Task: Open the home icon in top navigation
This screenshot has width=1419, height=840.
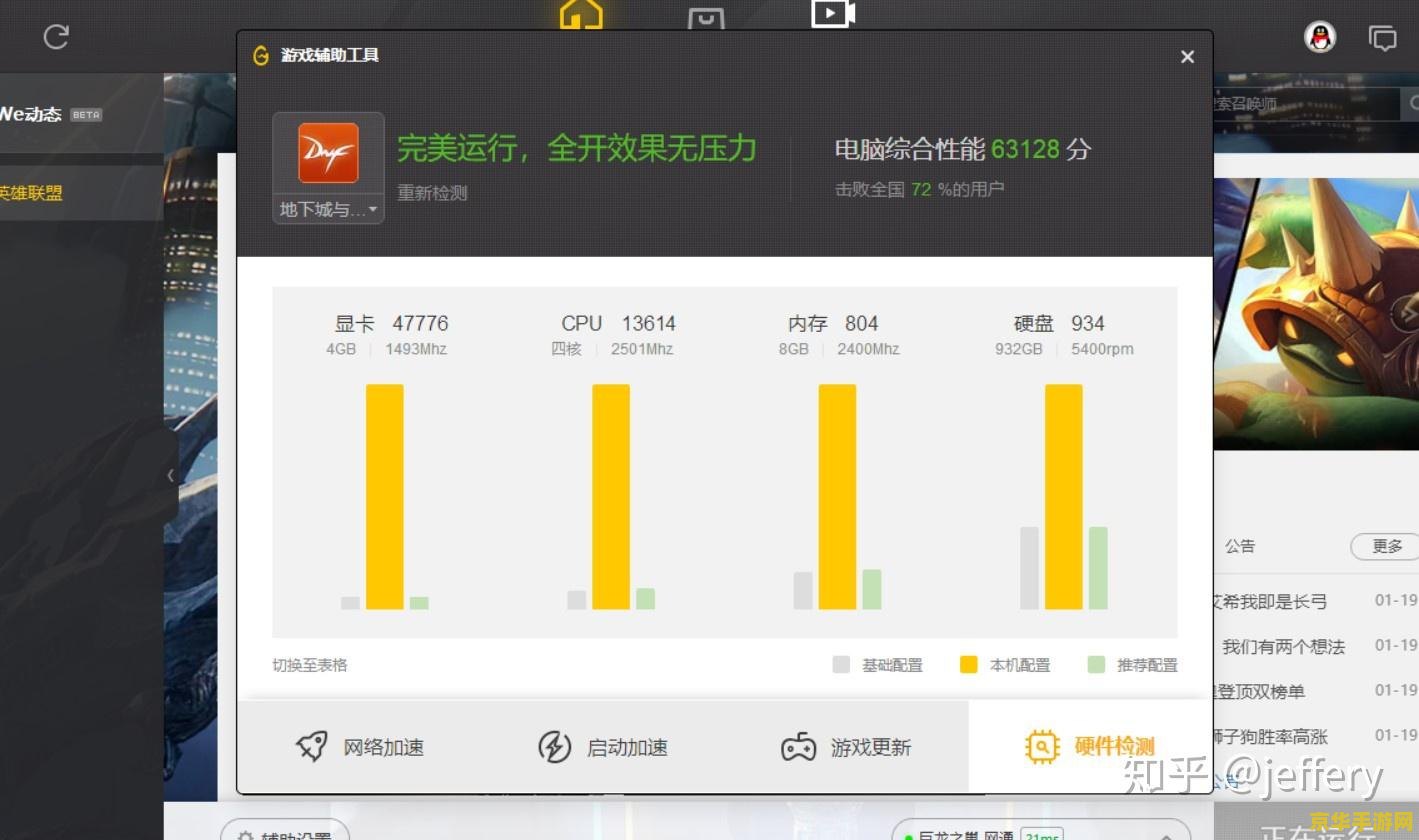Action: point(581,13)
